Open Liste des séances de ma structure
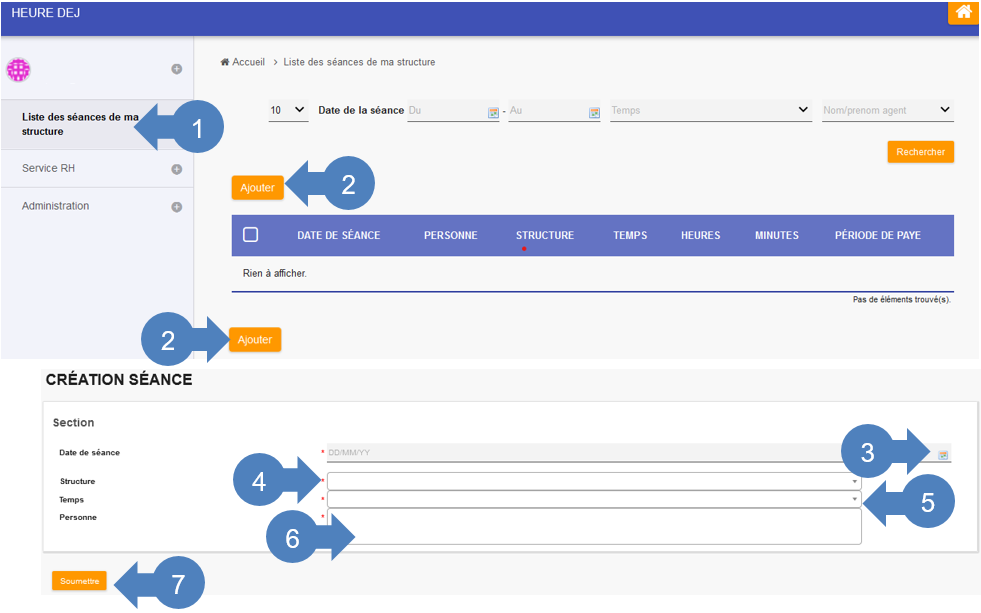981x613 pixels. click(x=80, y=124)
